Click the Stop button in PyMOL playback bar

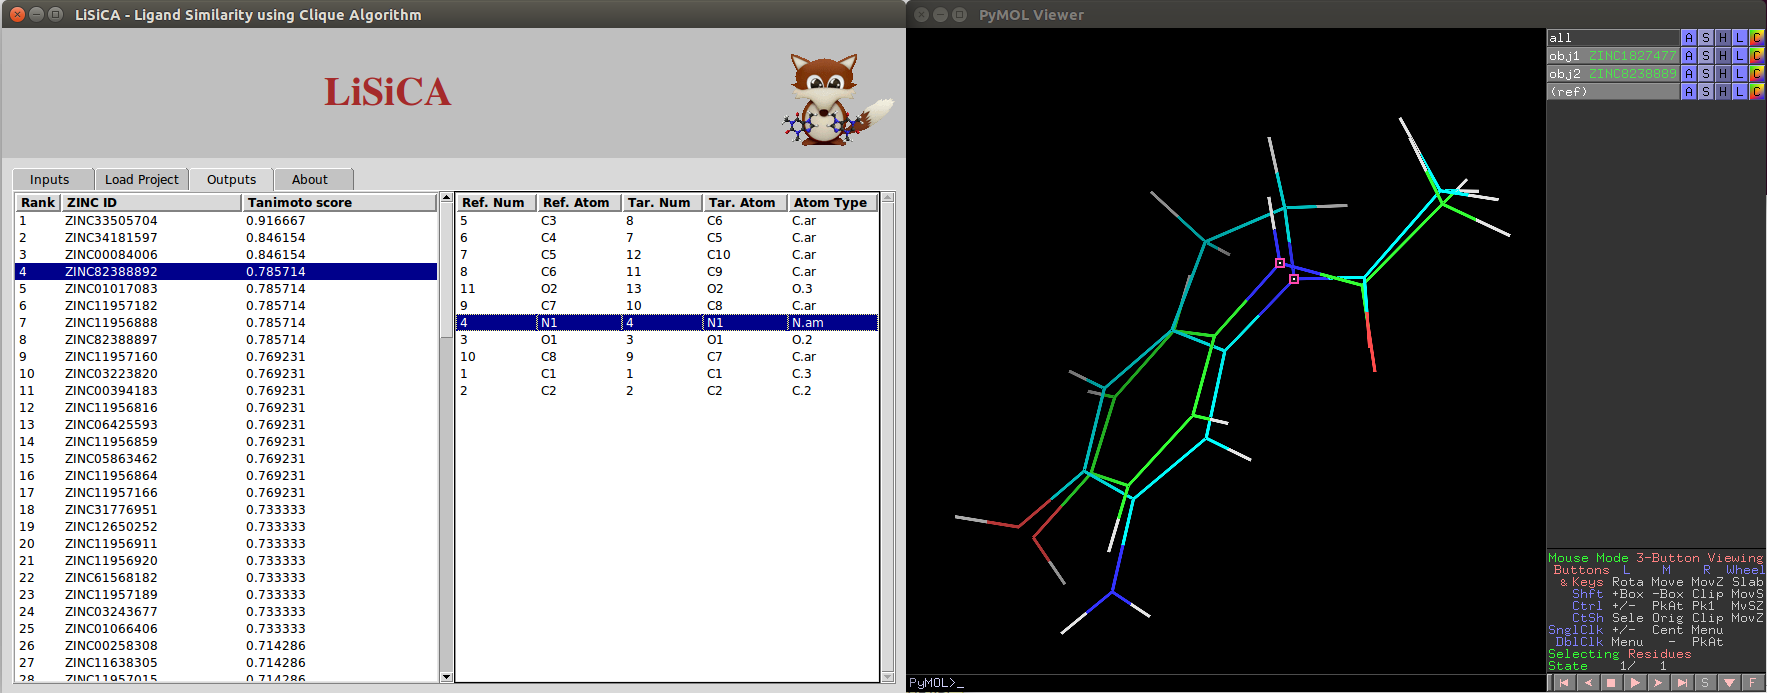pos(1611,683)
